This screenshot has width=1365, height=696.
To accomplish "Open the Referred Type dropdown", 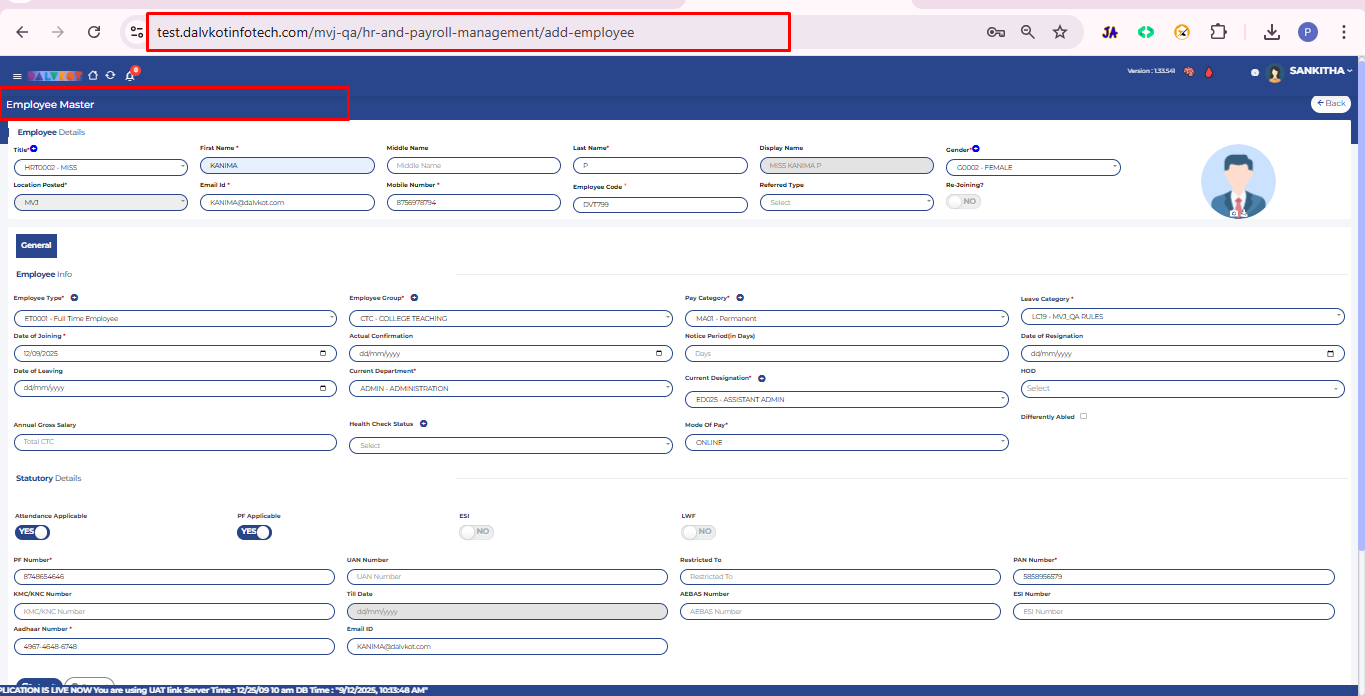I will click(846, 202).
